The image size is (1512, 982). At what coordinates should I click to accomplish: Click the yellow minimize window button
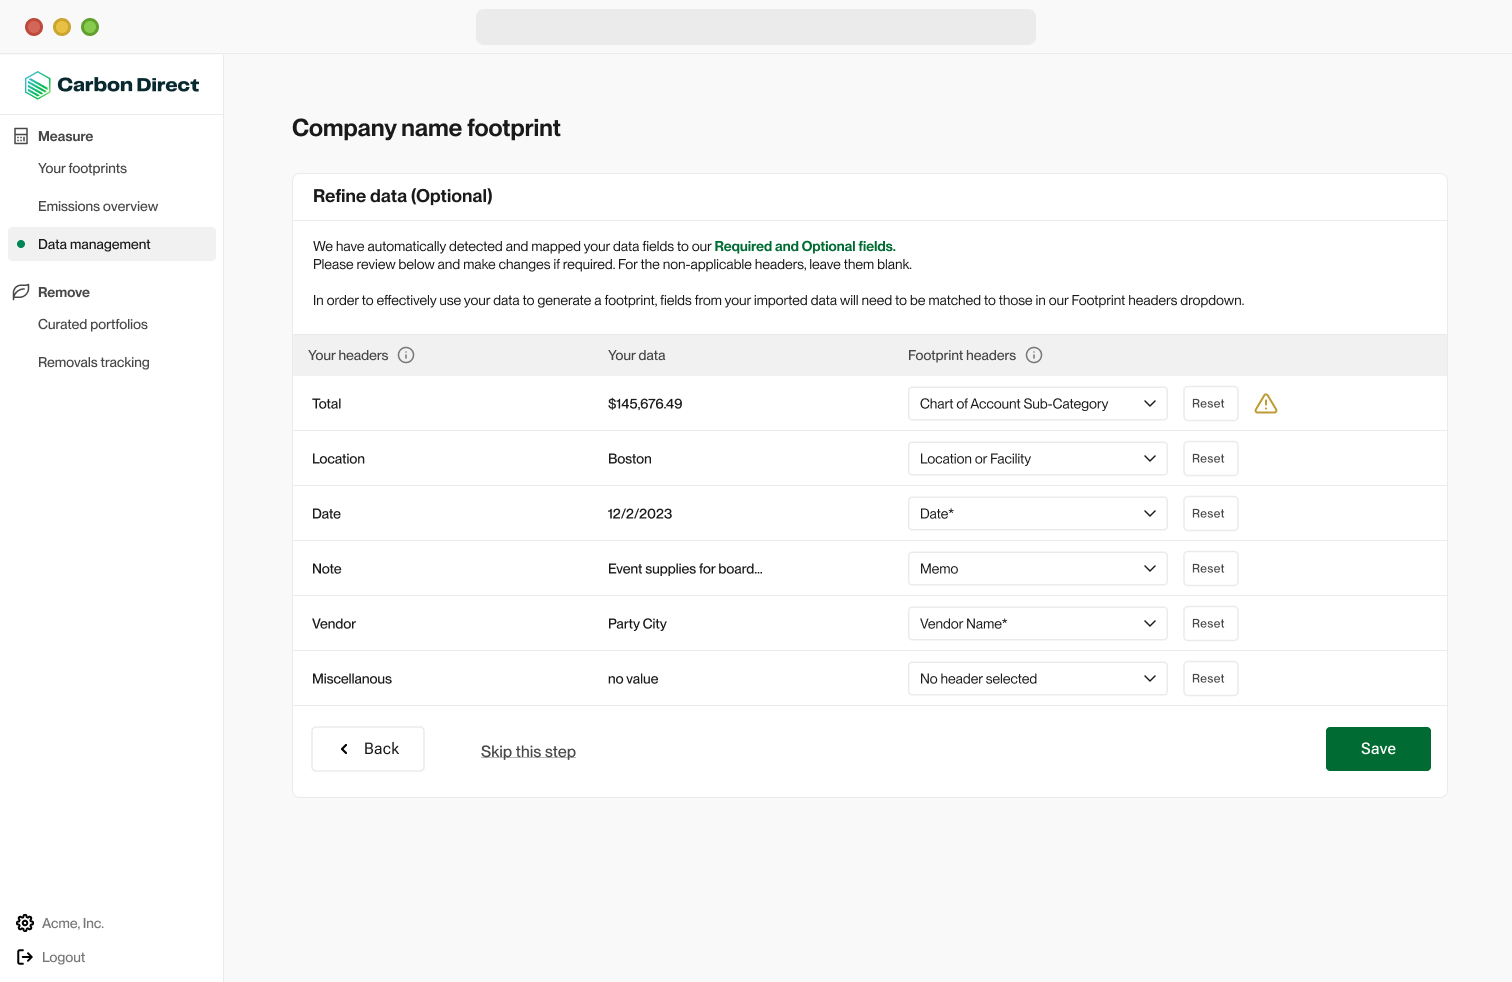pyautogui.click(x=62, y=27)
